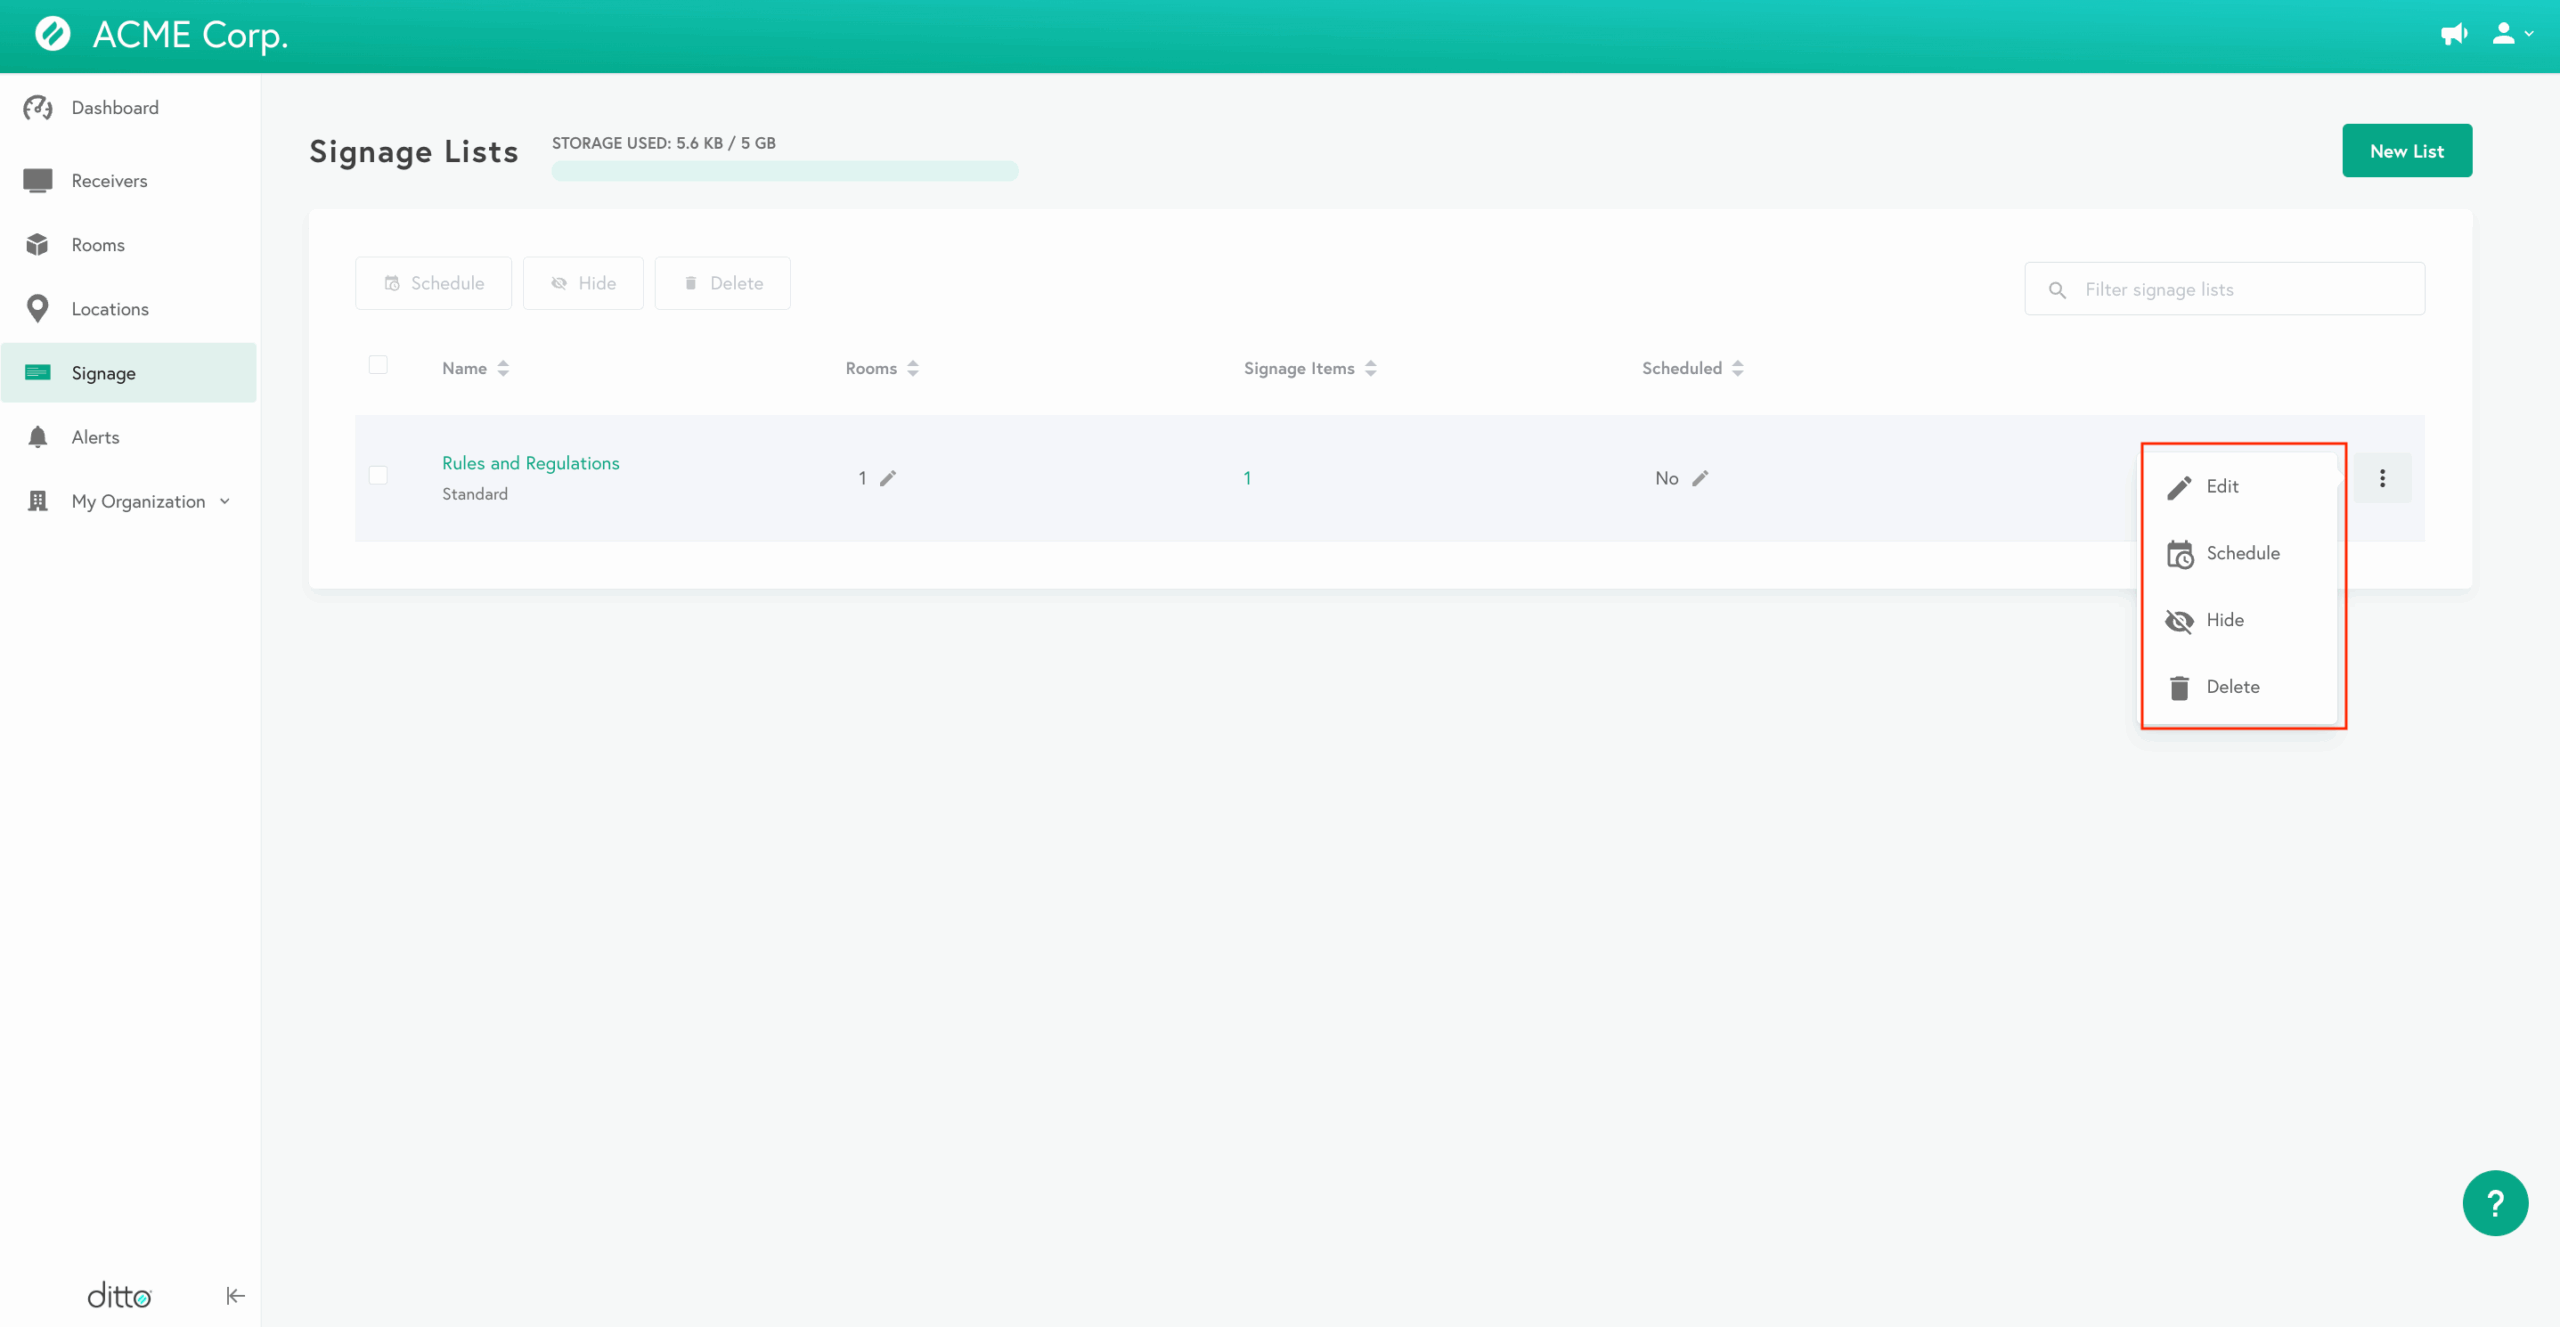Open the Rules and Regulations link
This screenshot has height=1327, width=2560.
[x=530, y=463]
